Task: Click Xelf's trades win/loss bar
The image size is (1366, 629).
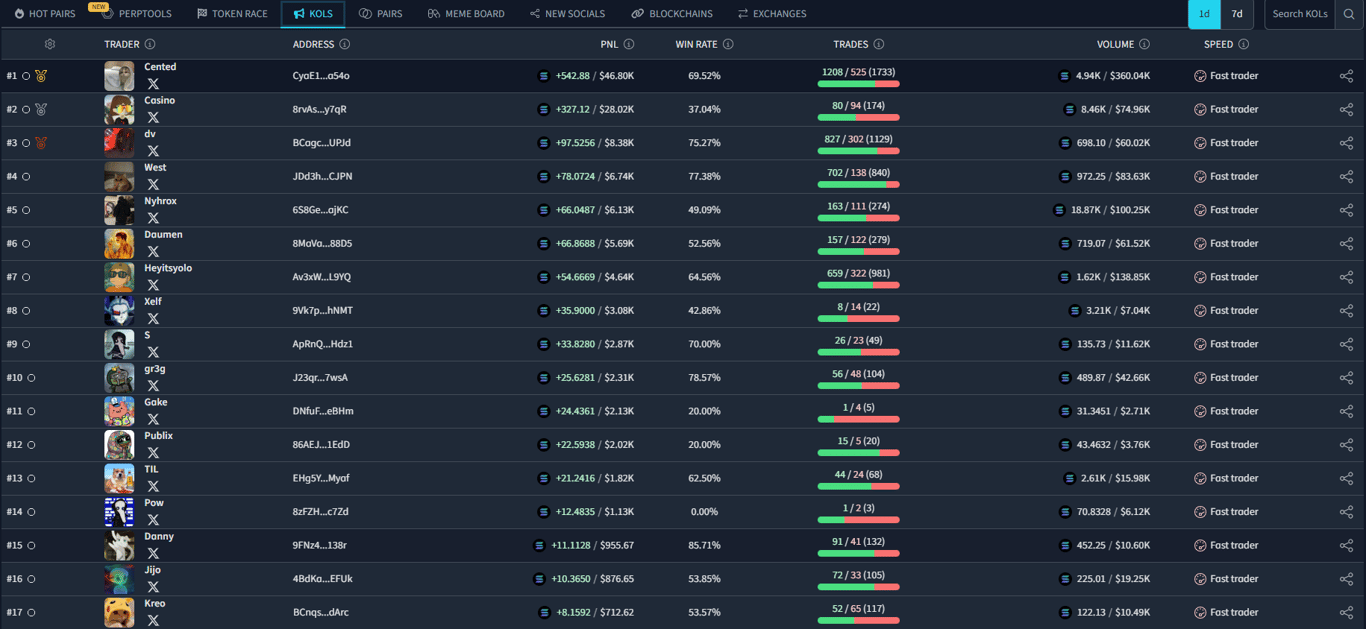Action: [858, 319]
